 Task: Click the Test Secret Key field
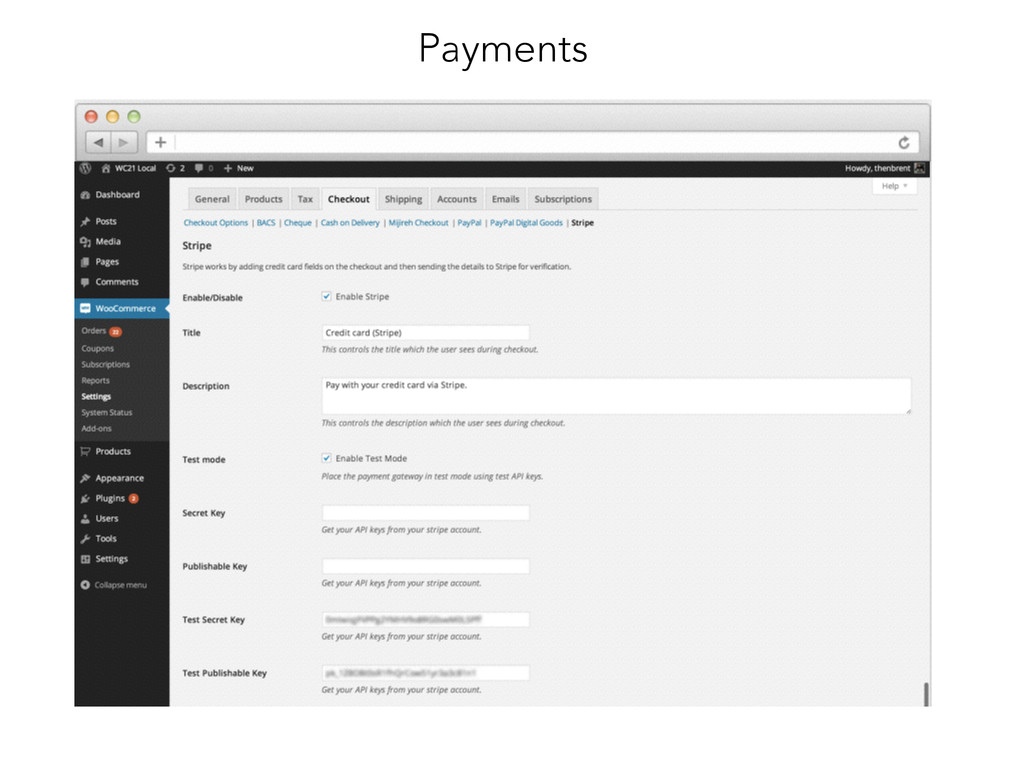click(x=425, y=620)
